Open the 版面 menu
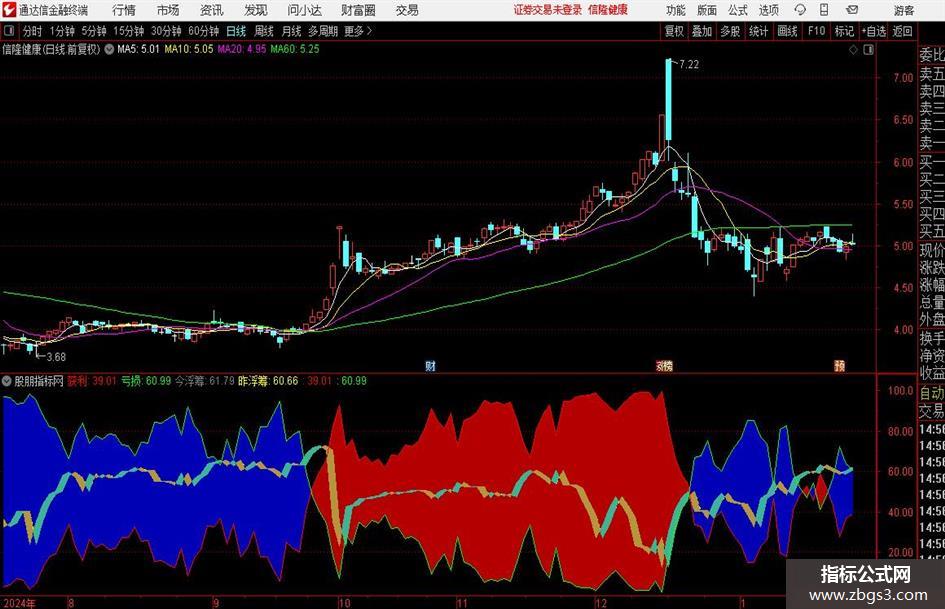This screenshot has height=609, width=945. [706, 10]
